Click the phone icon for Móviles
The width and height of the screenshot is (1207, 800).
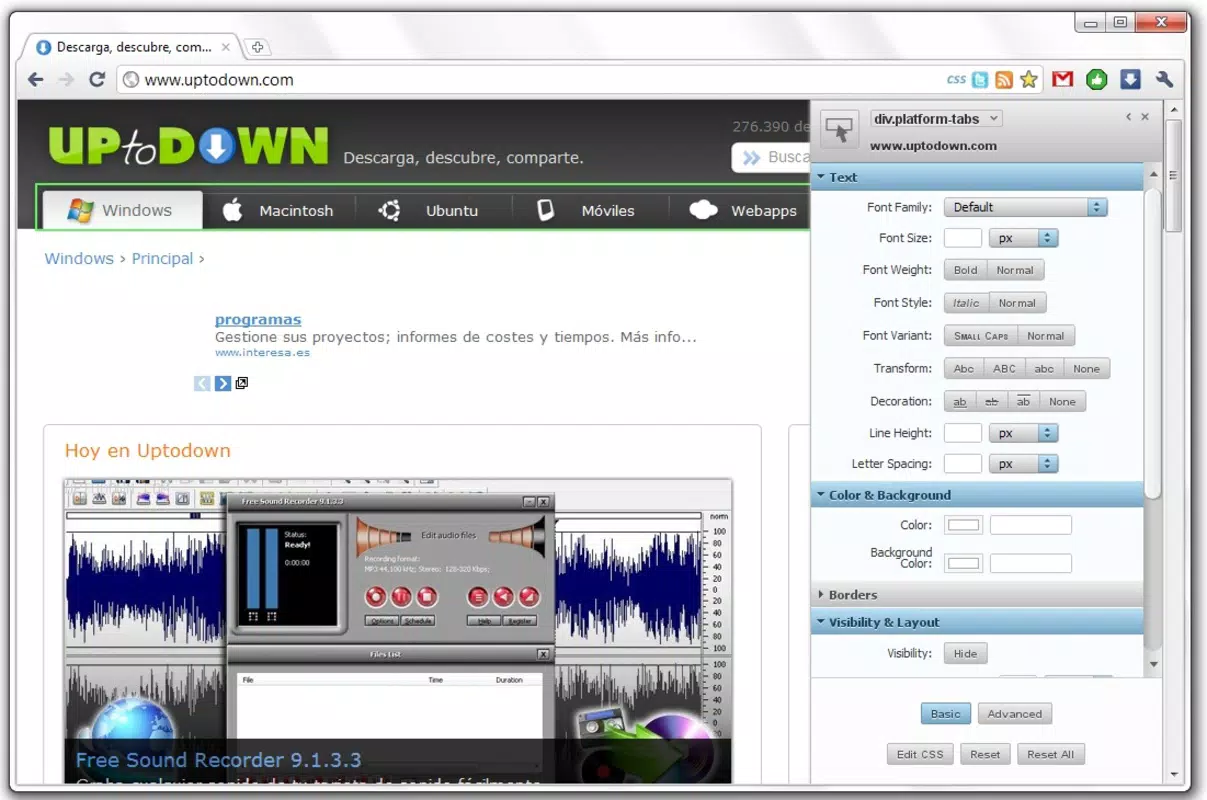click(546, 210)
